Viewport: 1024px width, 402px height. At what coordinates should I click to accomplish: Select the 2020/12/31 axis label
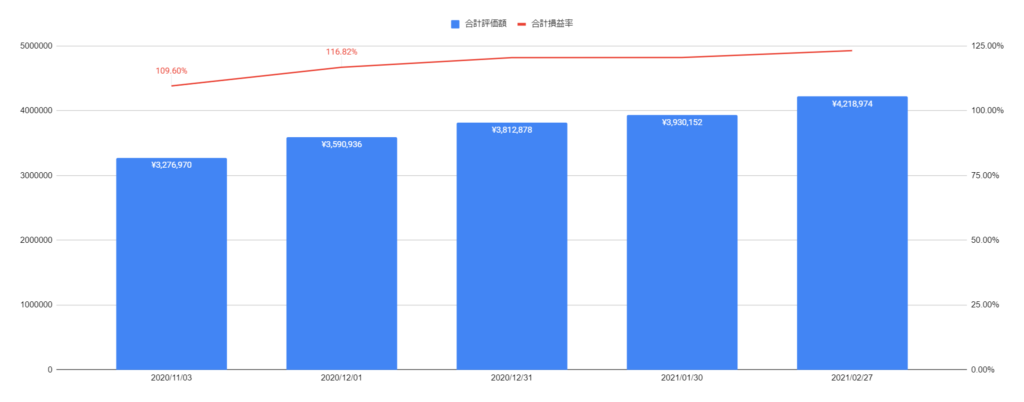point(512,379)
